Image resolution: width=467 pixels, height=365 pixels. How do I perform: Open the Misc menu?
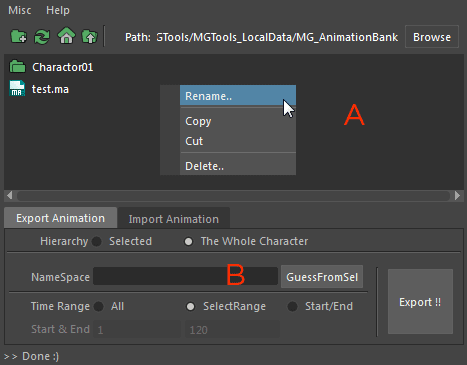click(x=20, y=10)
